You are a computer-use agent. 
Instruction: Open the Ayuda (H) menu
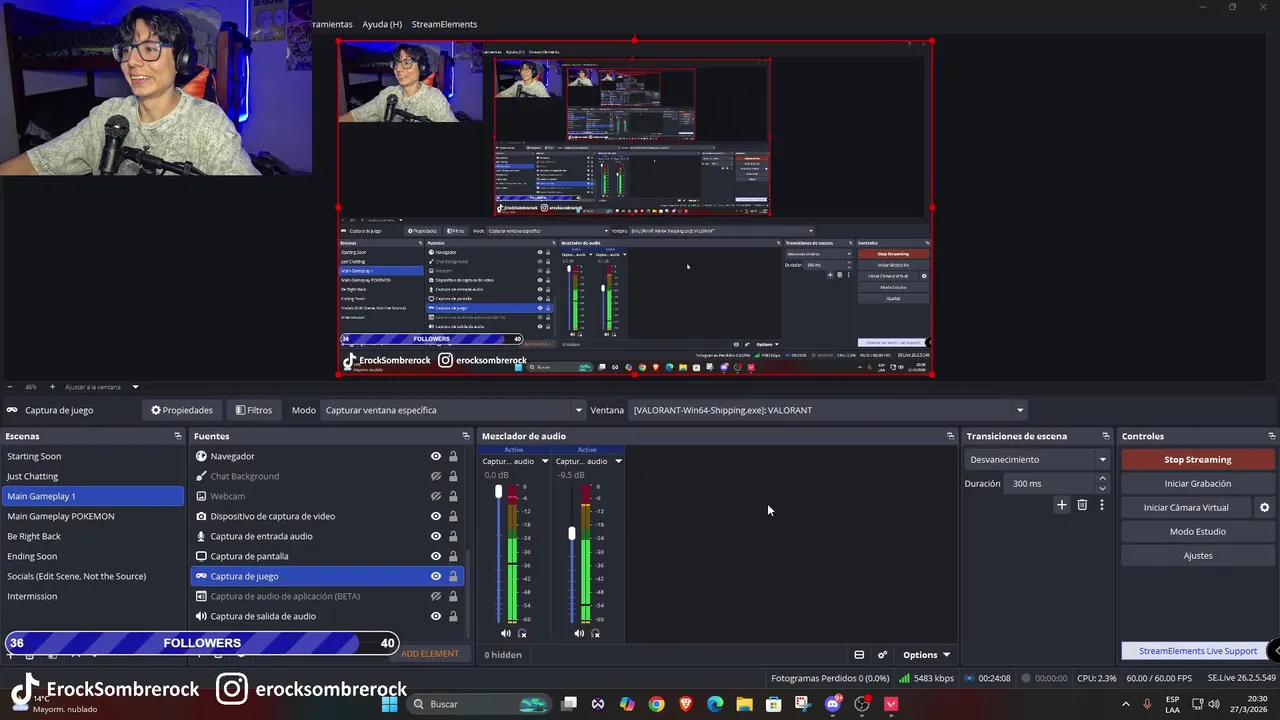point(382,24)
